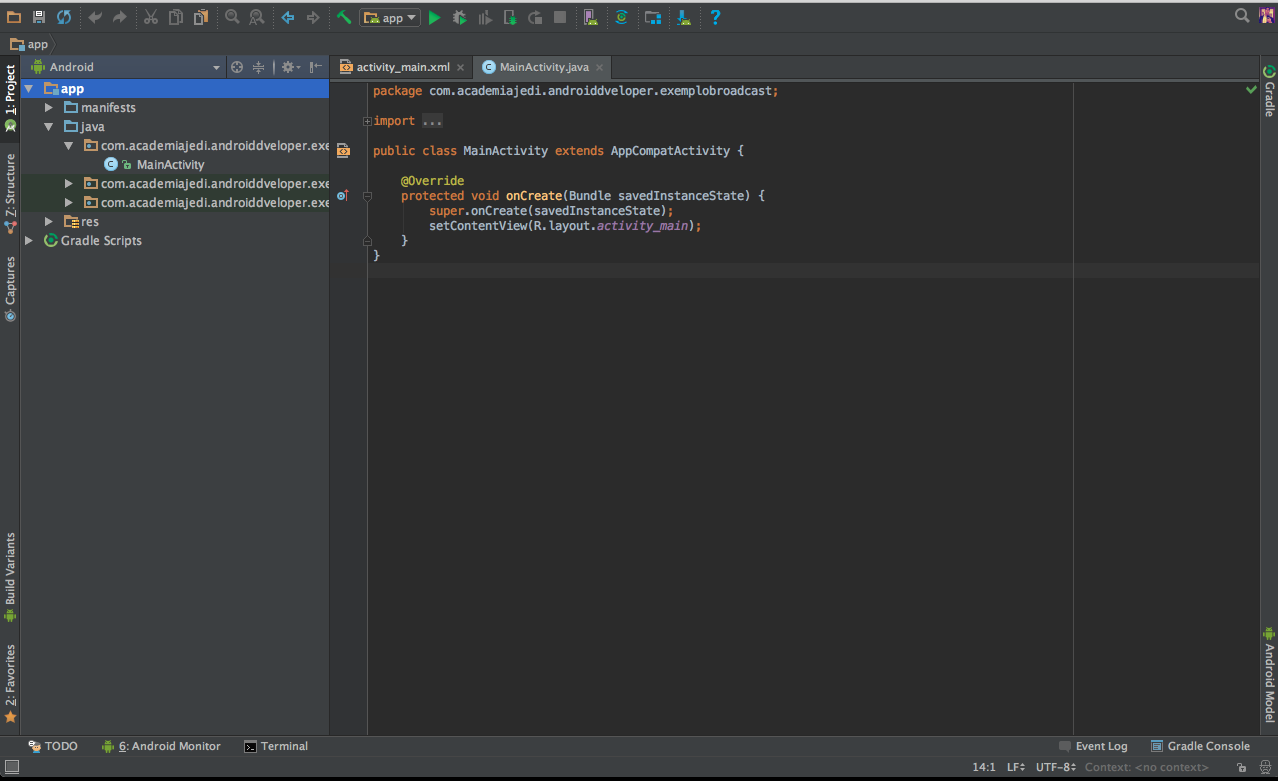Open the Android project view dropdown

125,67
